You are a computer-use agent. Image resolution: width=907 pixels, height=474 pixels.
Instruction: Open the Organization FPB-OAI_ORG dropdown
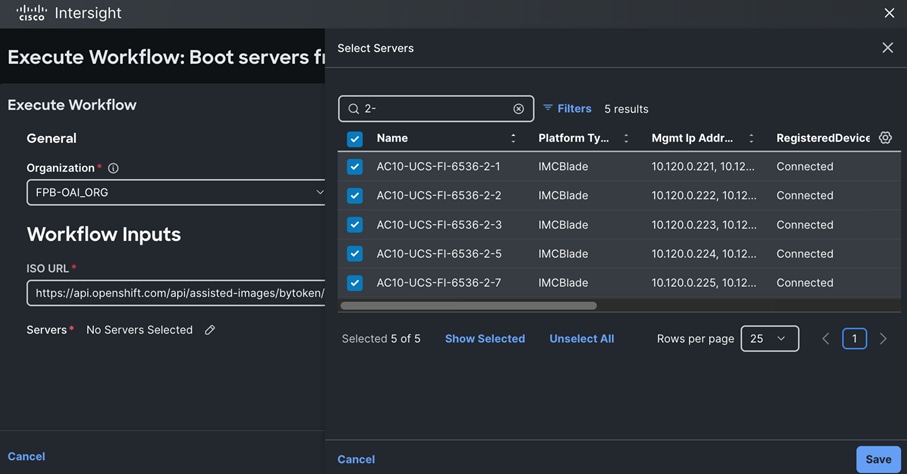point(176,192)
